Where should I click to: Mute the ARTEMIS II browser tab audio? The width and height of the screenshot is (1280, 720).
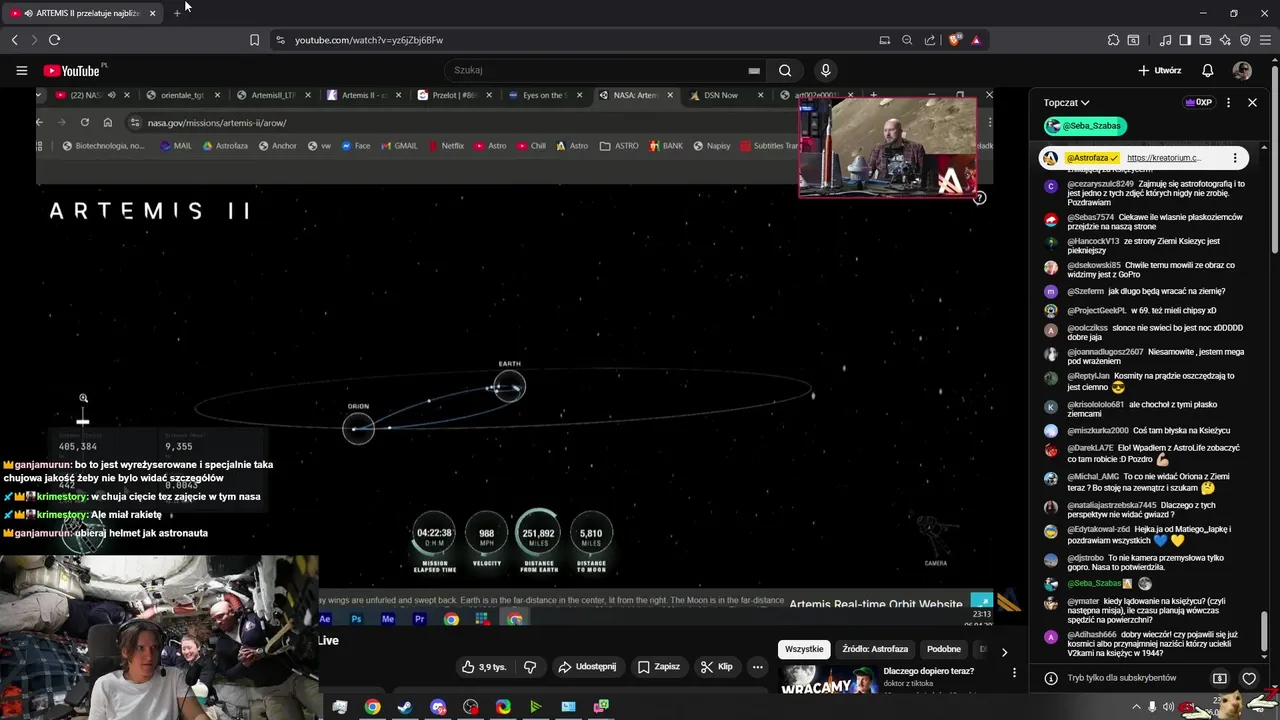point(29,13)
